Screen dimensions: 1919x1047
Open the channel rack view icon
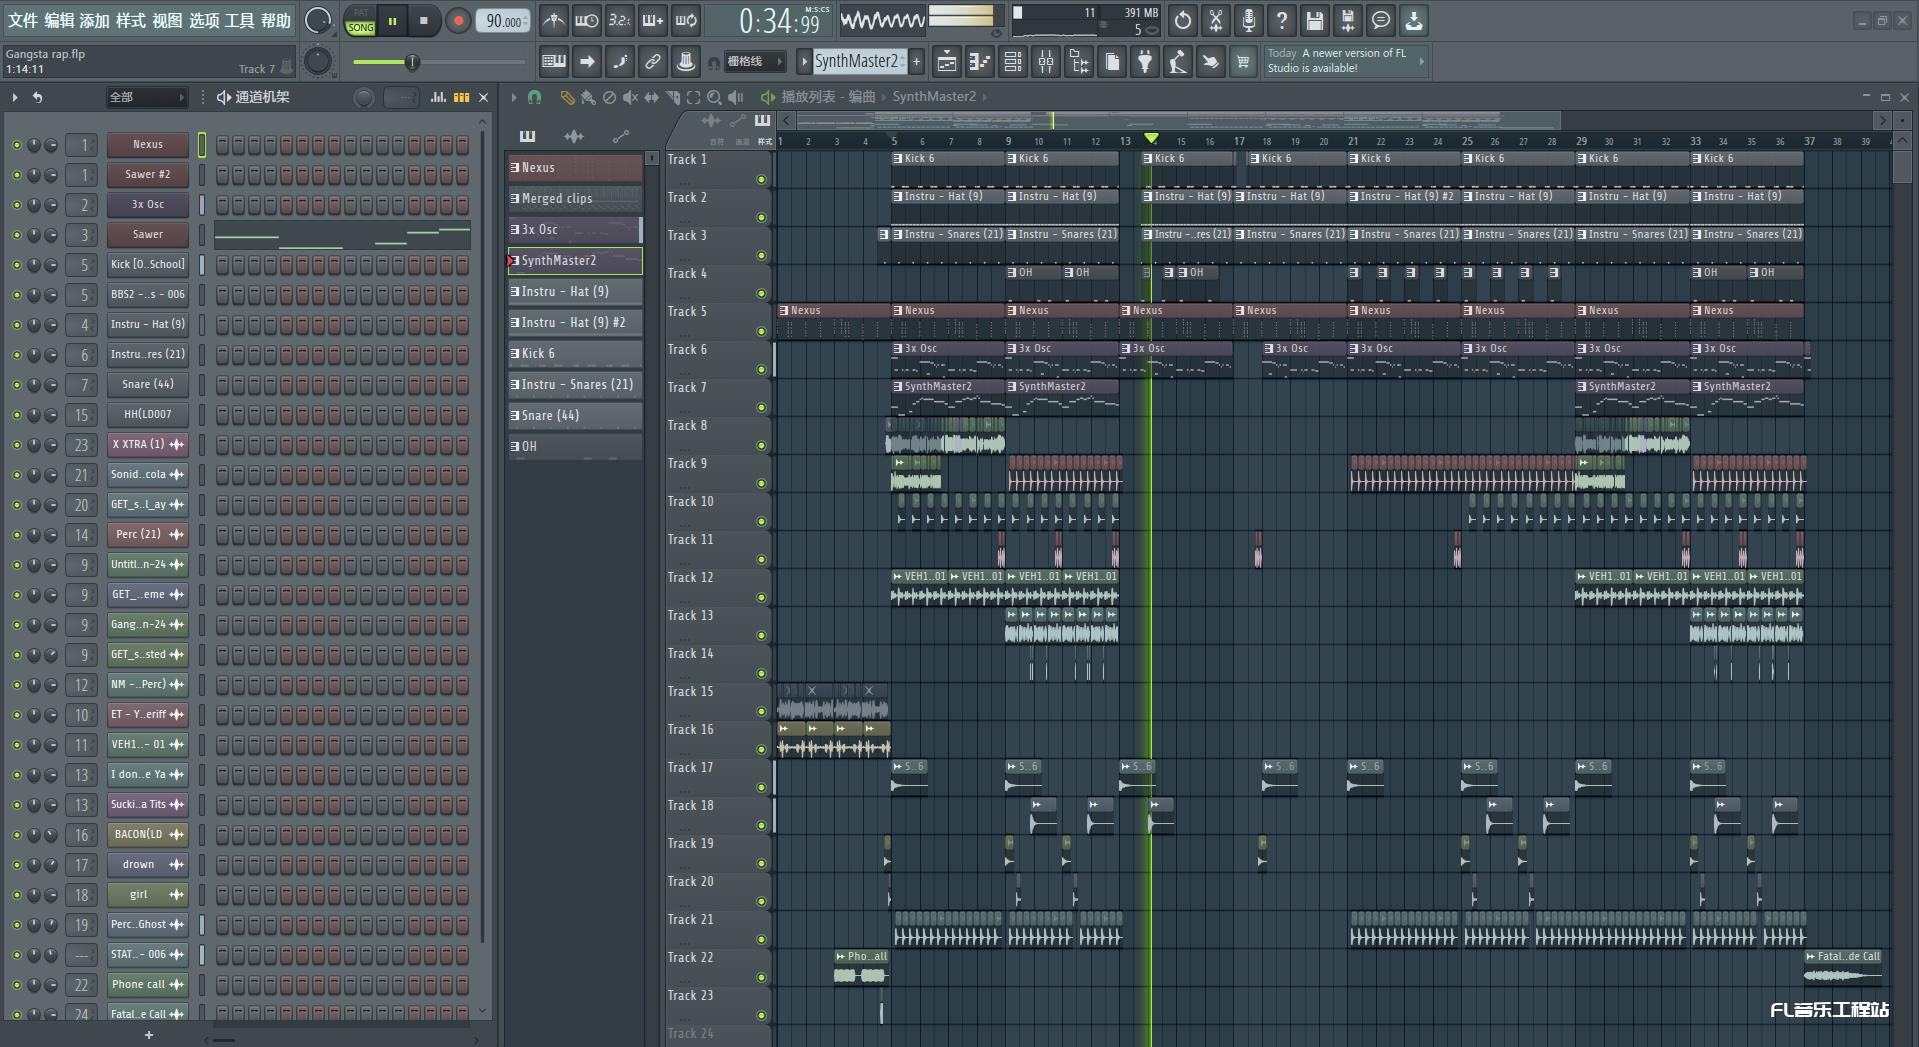tap(1013, 62)
